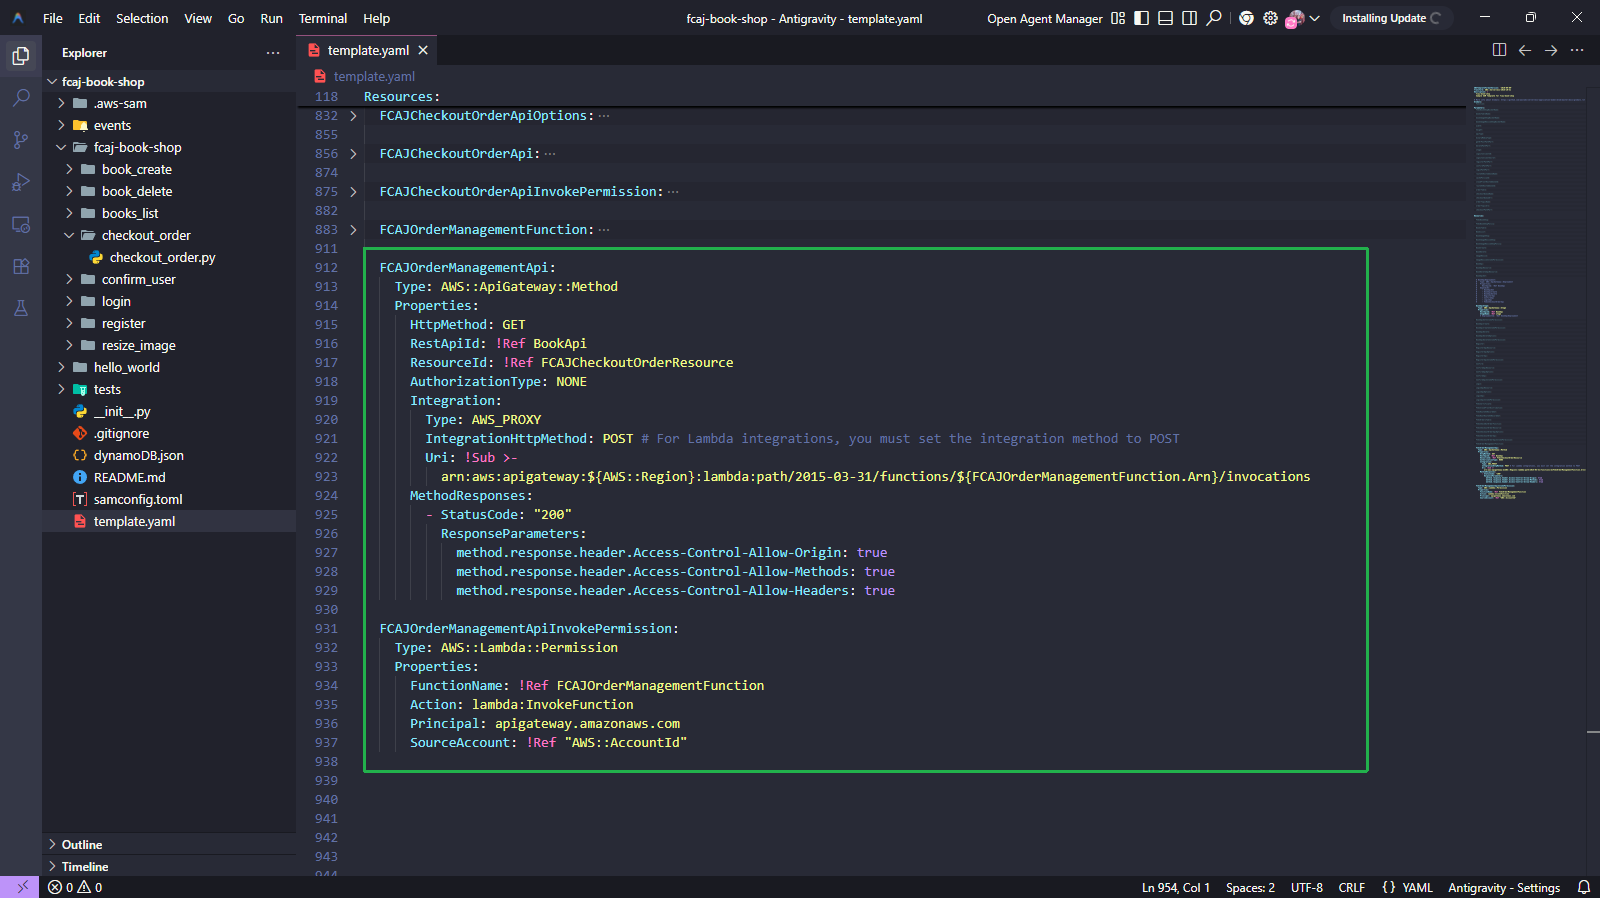
Task: Expand the events folder
Action: (x=61, y=126)
